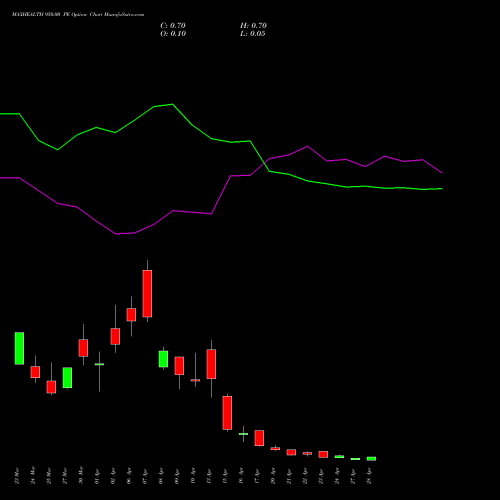Click the open value 'O: 0.10'

[173, 34]
